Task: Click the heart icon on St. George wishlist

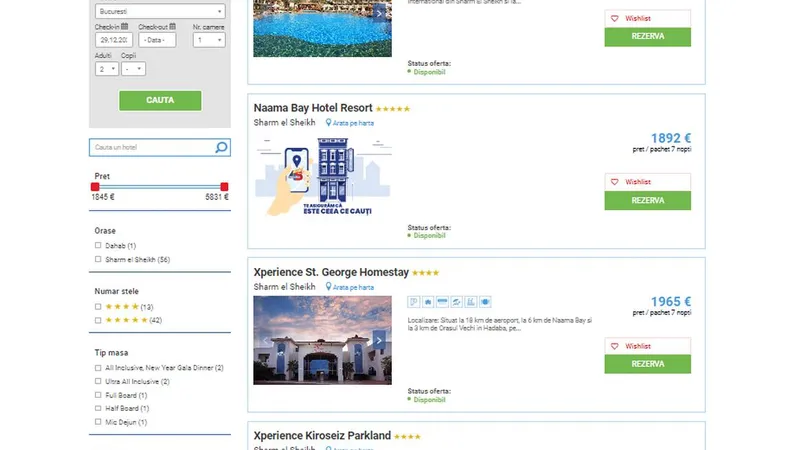Action: point(615,346)
